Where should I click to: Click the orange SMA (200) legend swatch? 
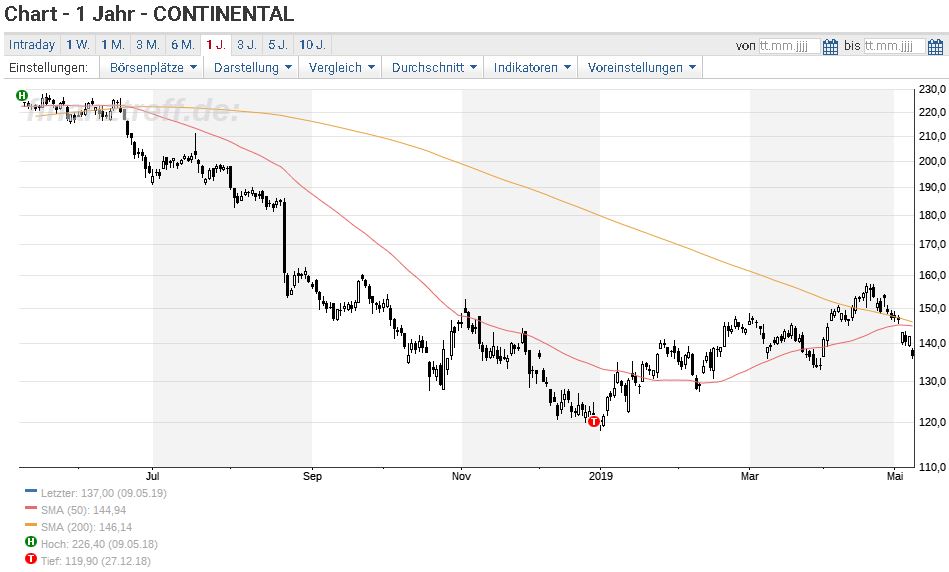(x=31, y=525)
